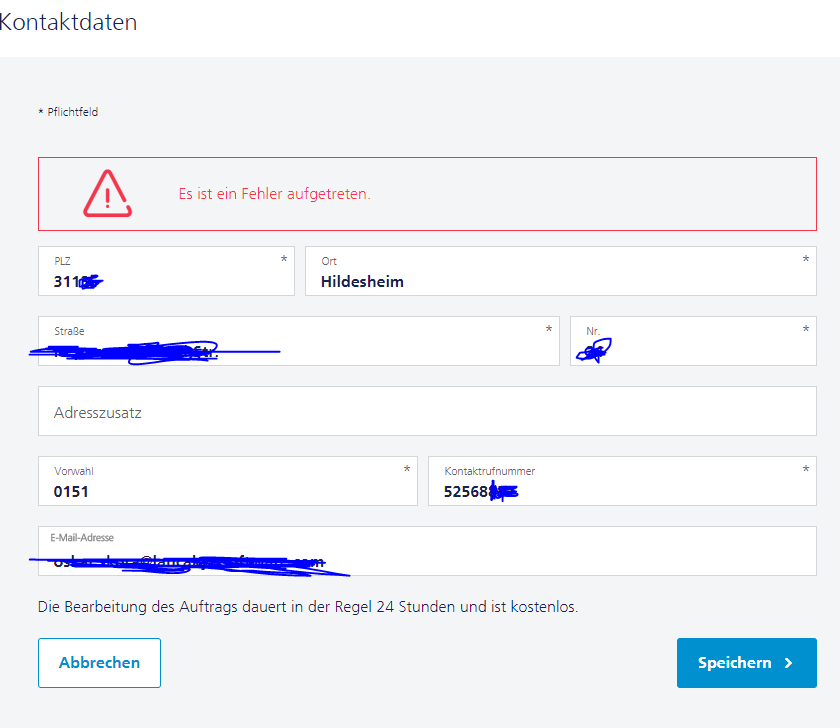
Task: Select the Straße input field
Action: [x=298, y=341]
